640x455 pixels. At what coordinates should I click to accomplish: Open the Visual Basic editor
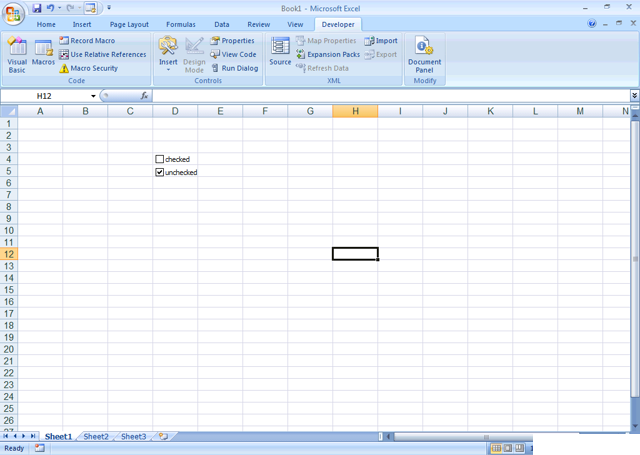(x=17, y=54)
